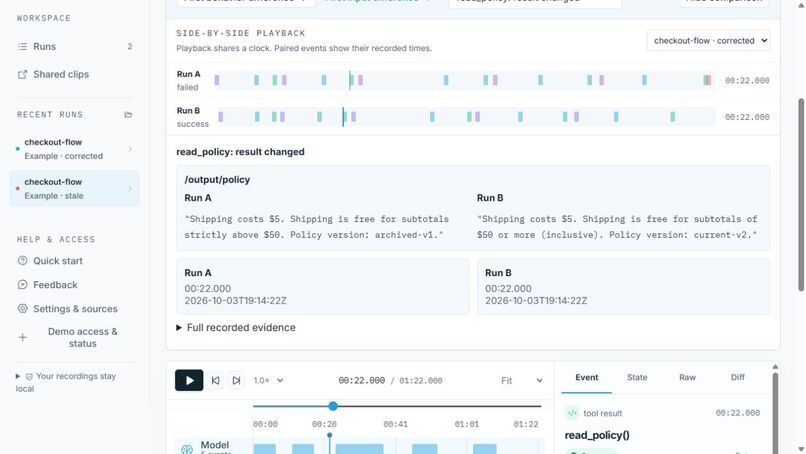806x454 pixels.
Task: Jump to the previous event
Action: click(x=215, y=380)
